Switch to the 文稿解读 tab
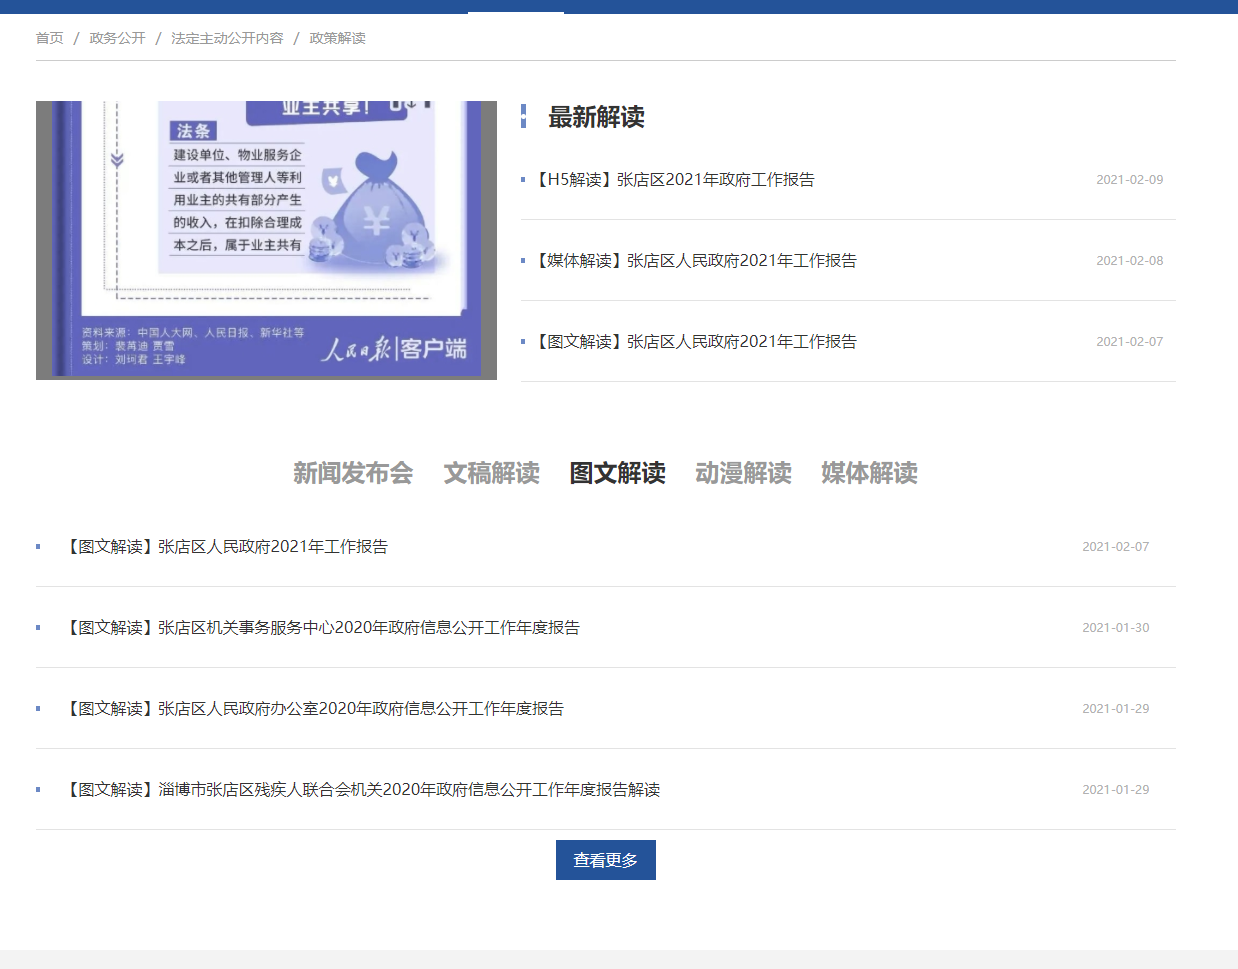 tap(491, 473)
